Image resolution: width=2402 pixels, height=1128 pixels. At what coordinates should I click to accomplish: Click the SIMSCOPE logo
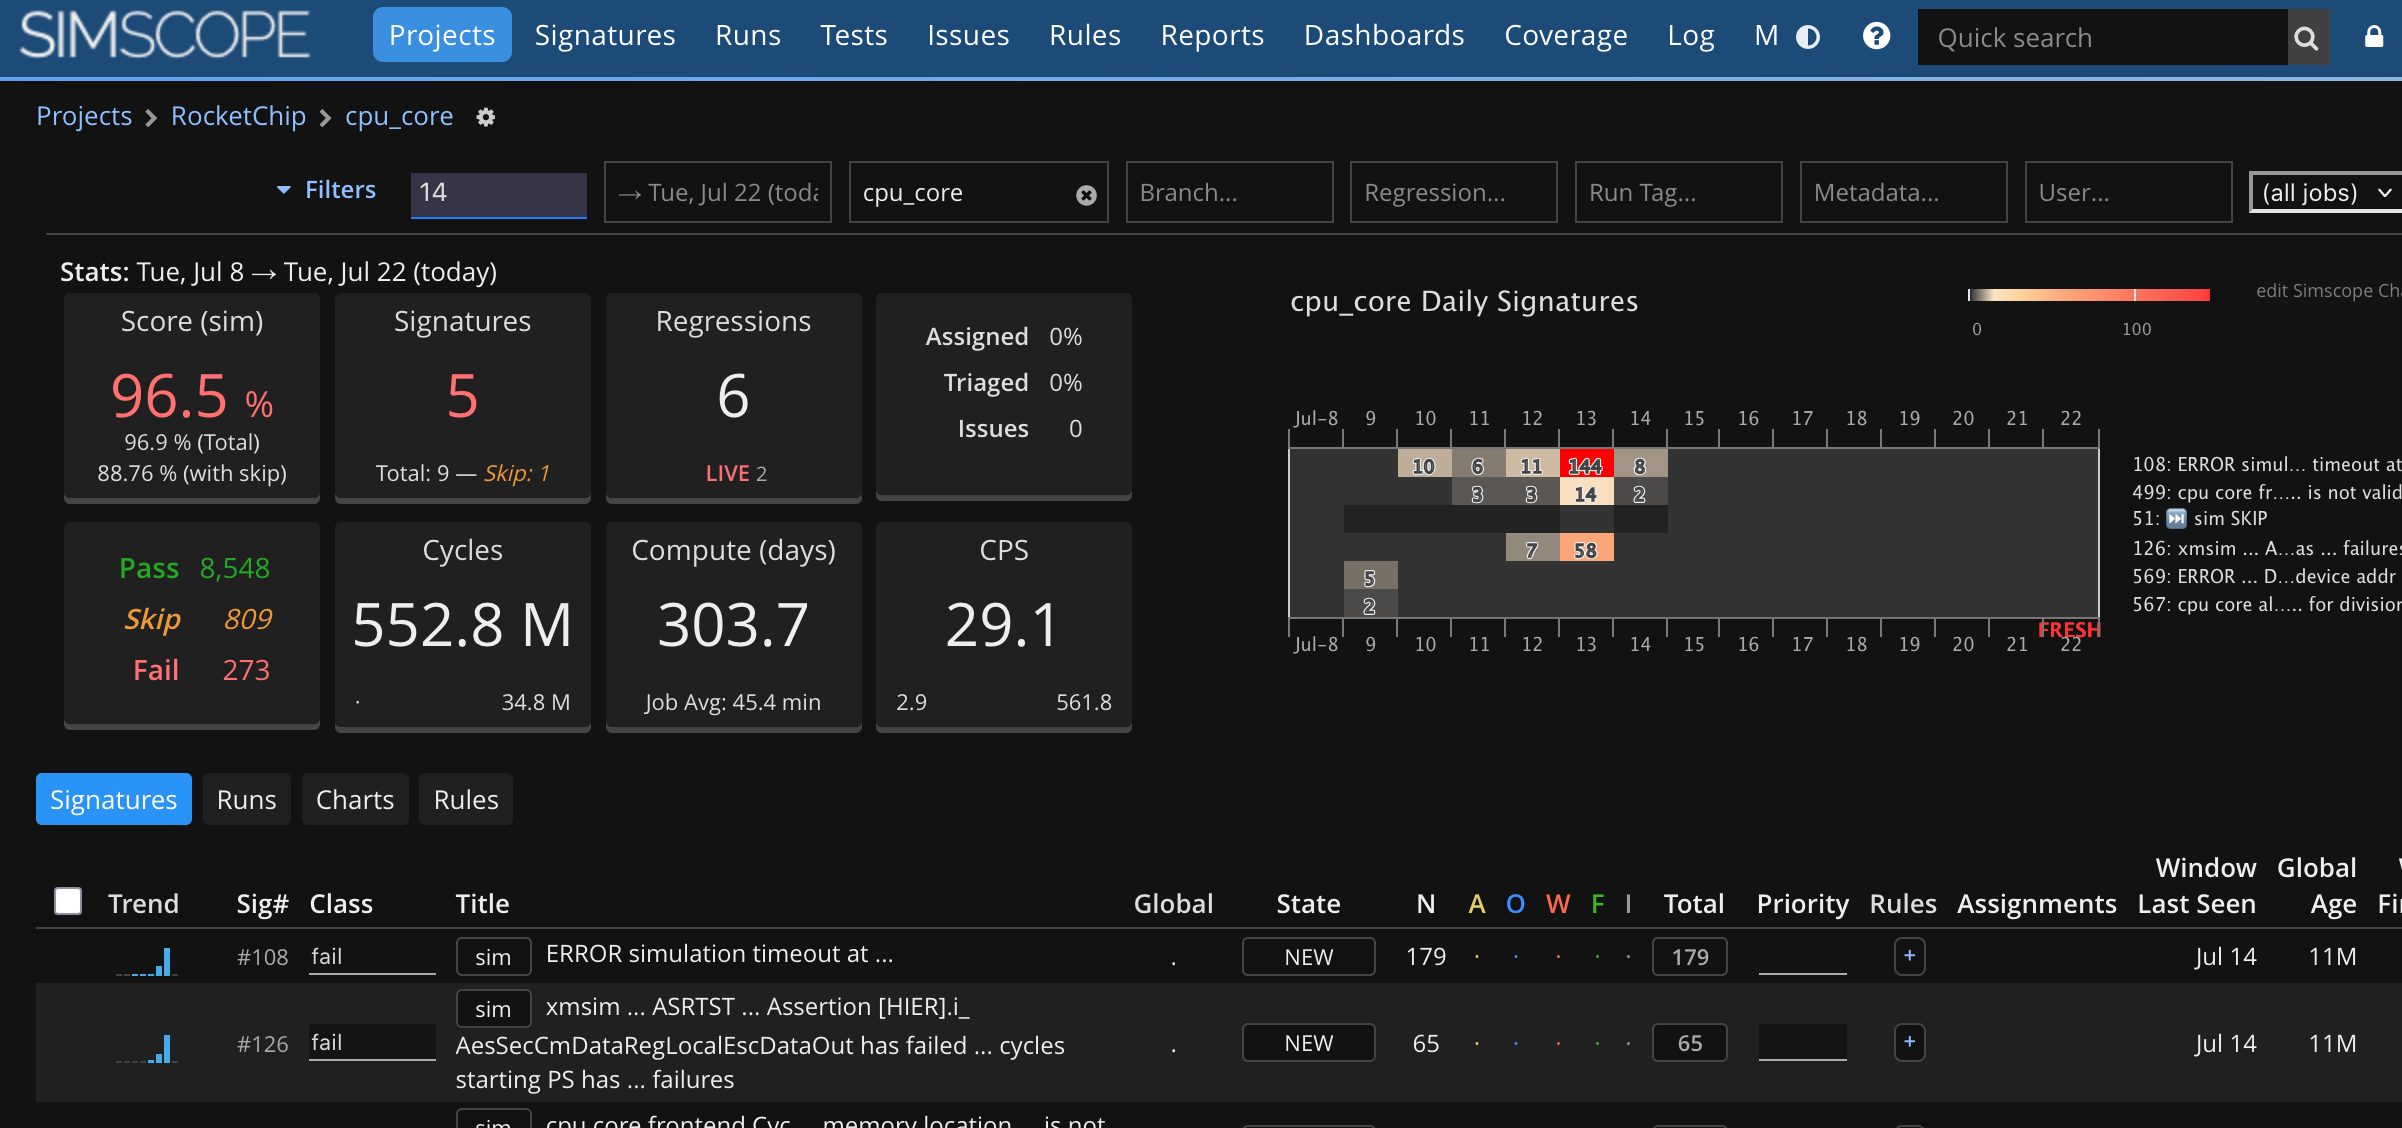click(165, 36)
